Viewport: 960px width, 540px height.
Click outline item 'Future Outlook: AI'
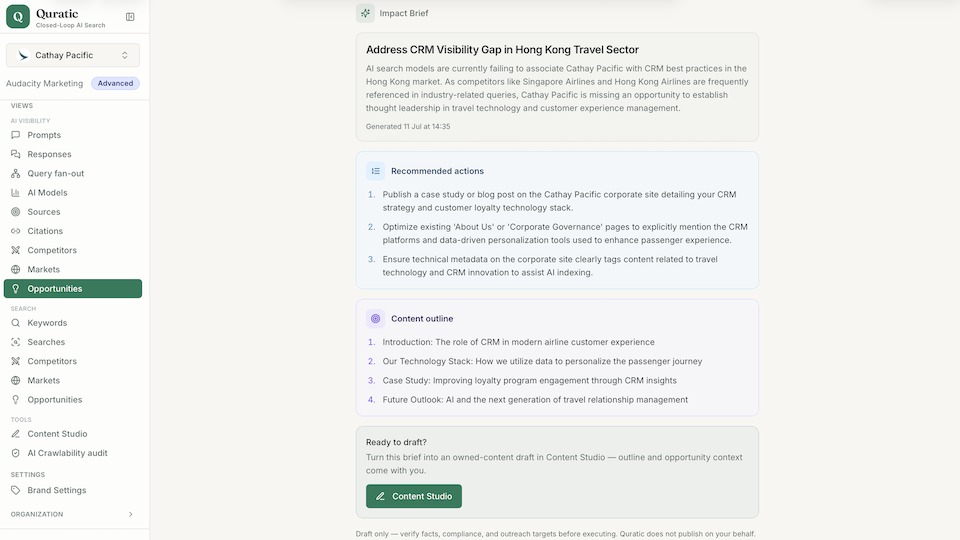click(x=535, y=400)
